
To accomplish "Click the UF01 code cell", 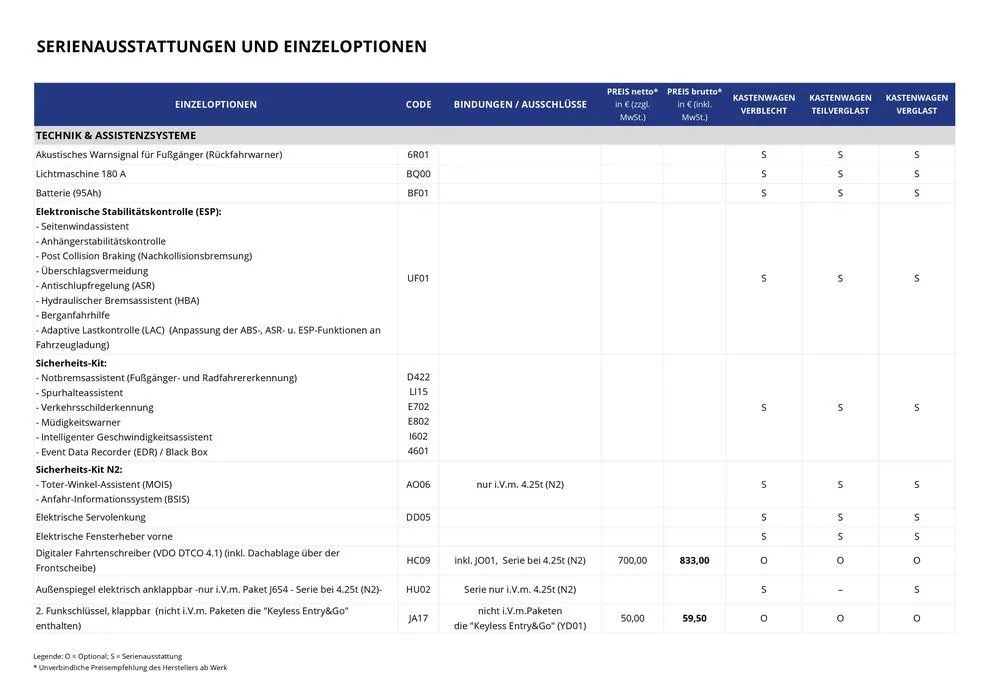I will [418, 278].
